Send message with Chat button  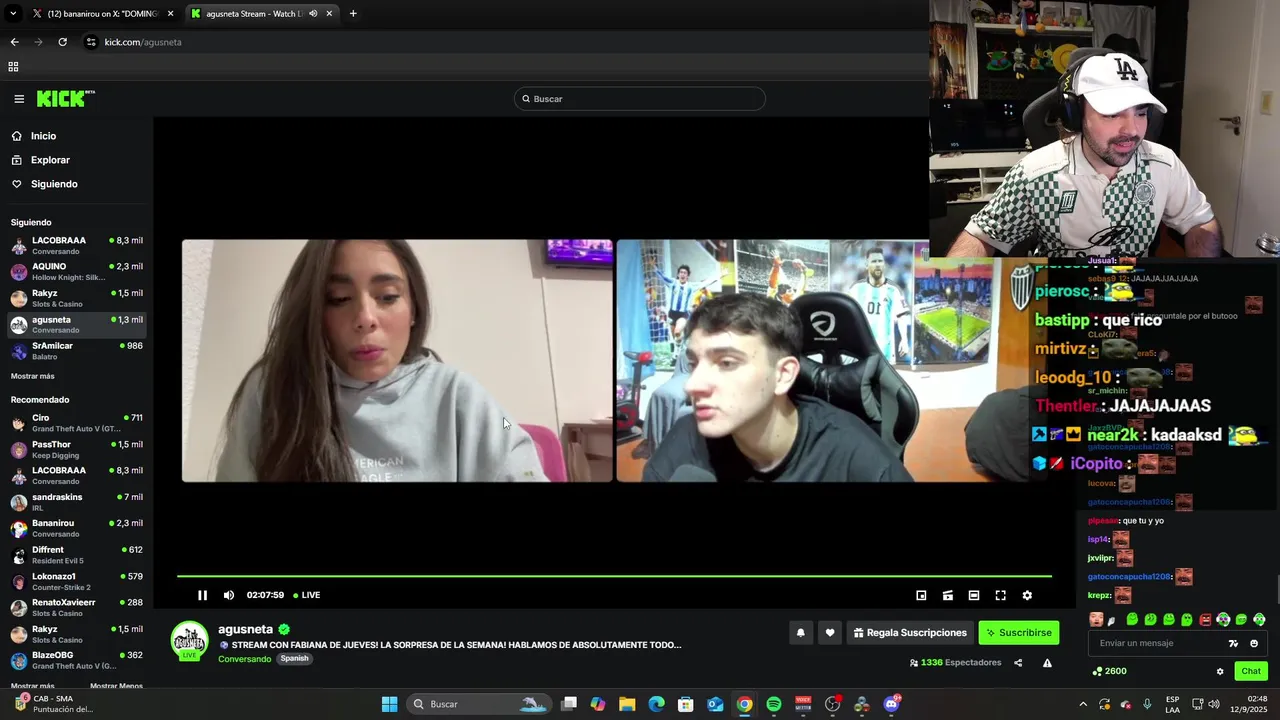1251,671
